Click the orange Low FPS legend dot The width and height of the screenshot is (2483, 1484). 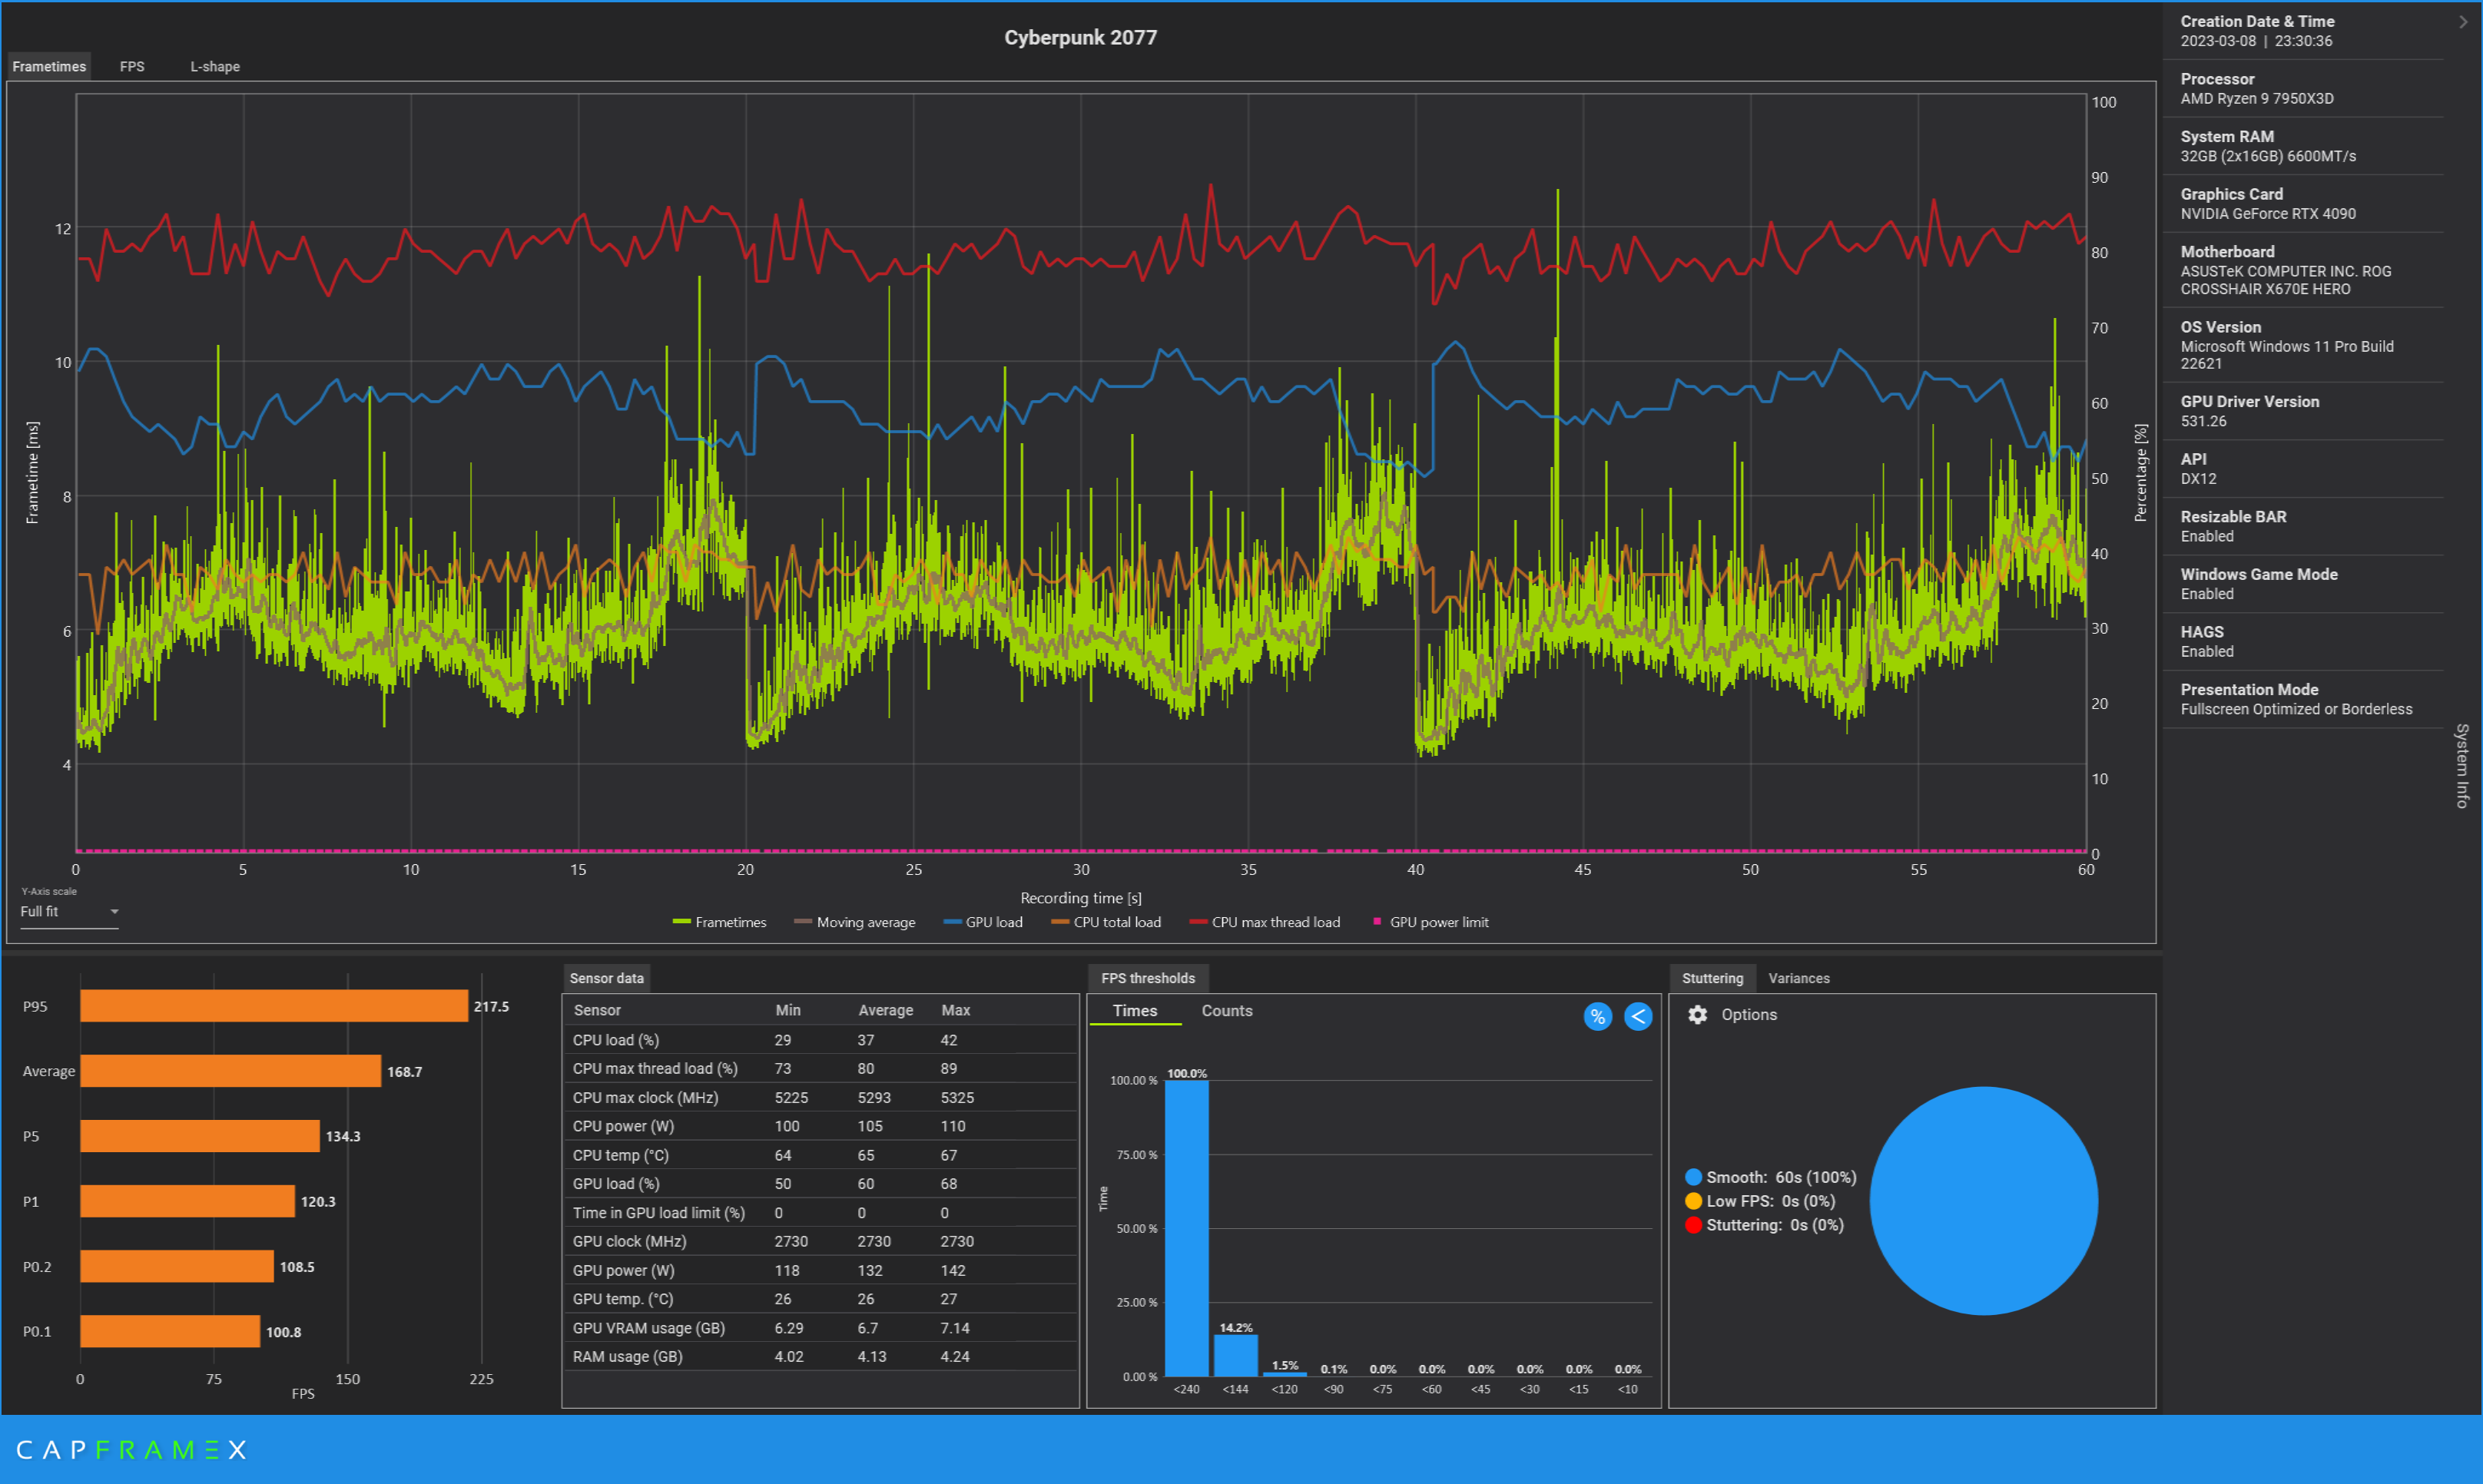(x=1693, y=1201)
